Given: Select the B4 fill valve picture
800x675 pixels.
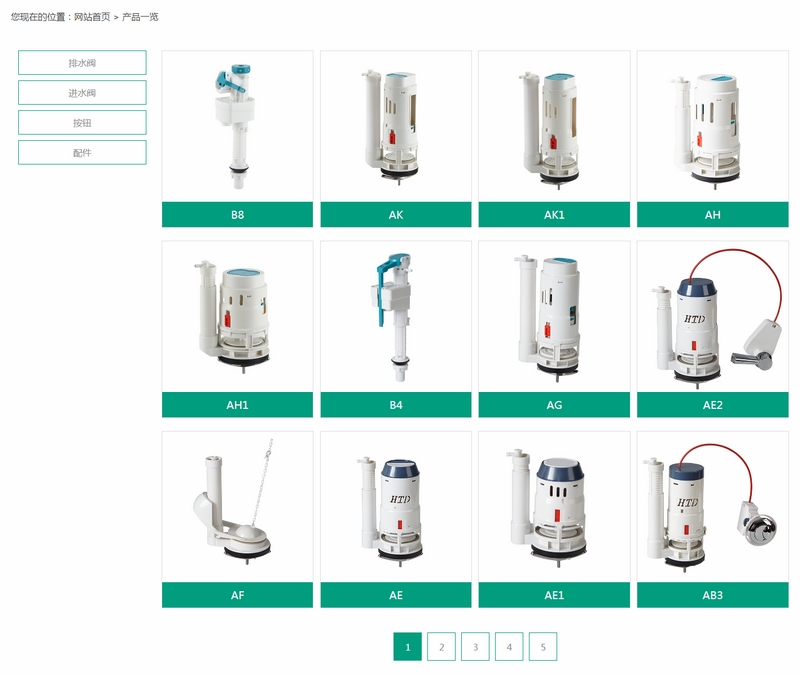Looking at the screenshot, I should (395, 316).
